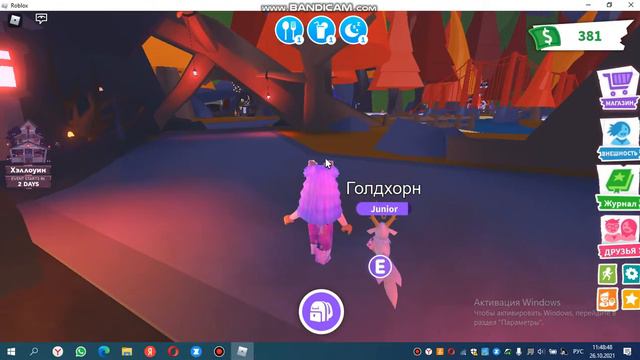The image size is (640, 360).
Task: Click the 2 DAYS event countdown
Action: 28,184
